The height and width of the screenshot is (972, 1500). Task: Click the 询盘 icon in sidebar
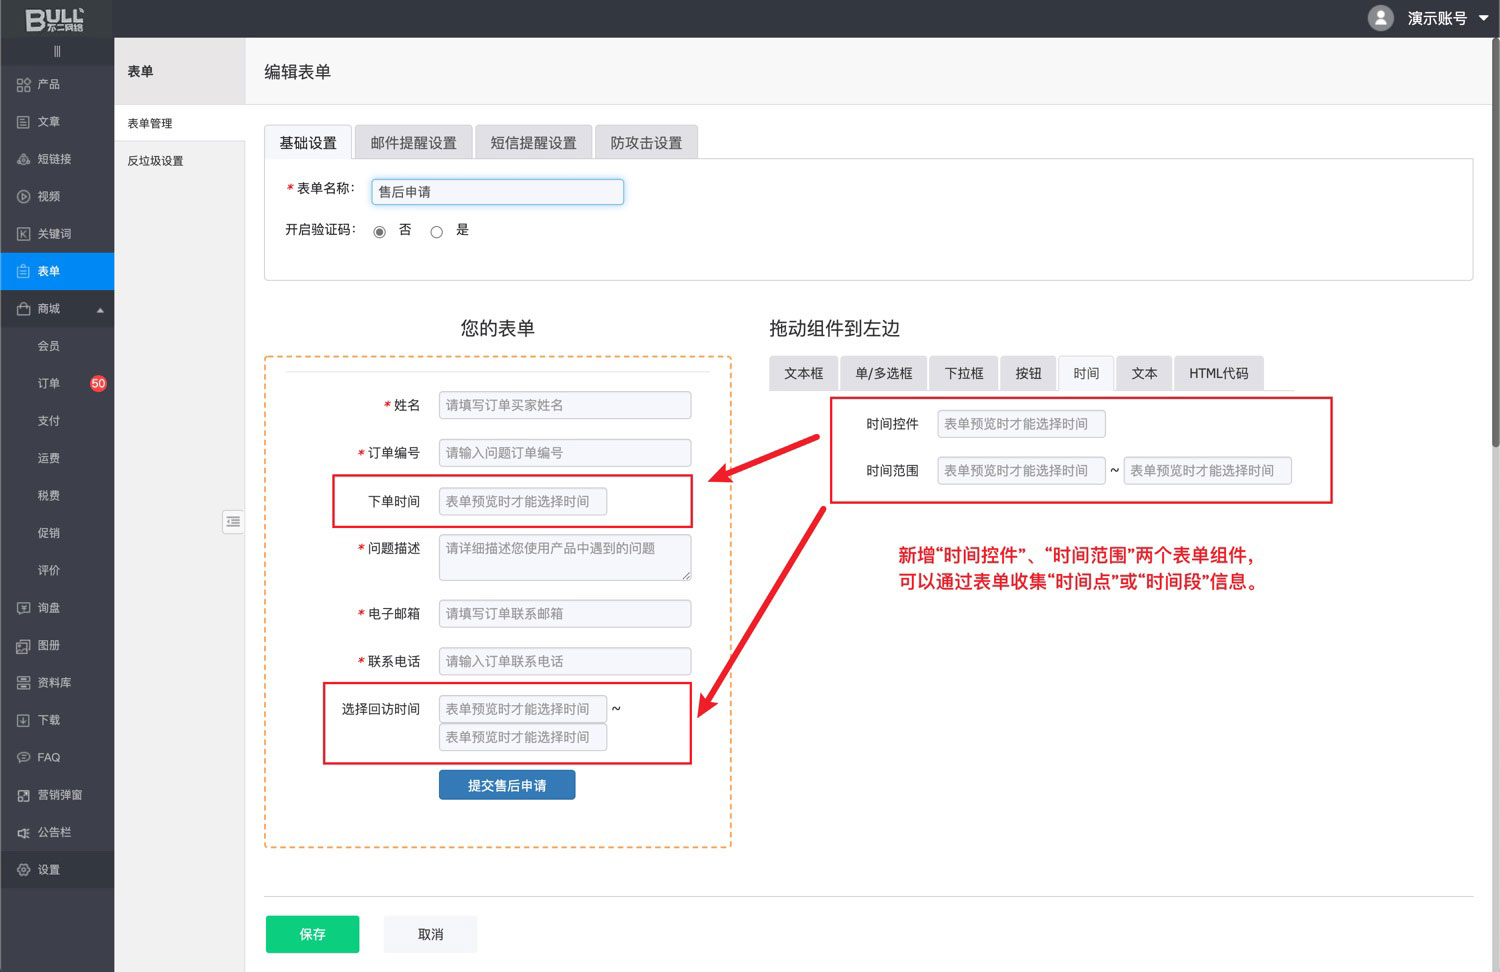coord(24,608)
